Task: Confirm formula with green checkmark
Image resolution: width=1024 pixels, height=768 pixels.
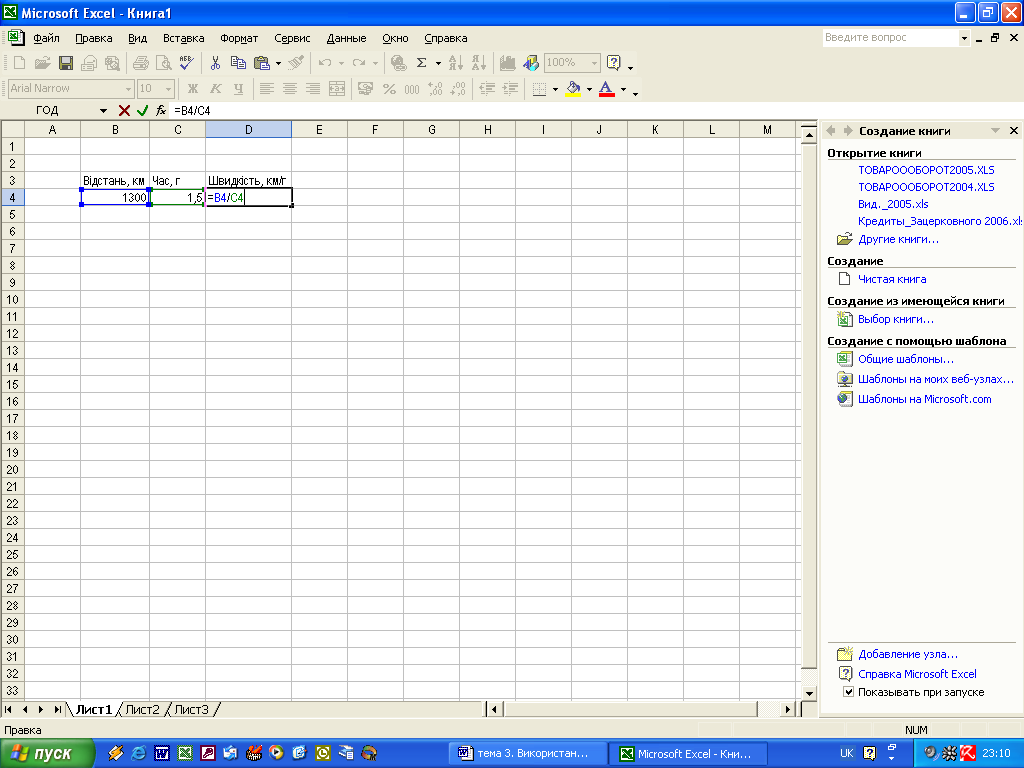Action: tap(142, 110)
